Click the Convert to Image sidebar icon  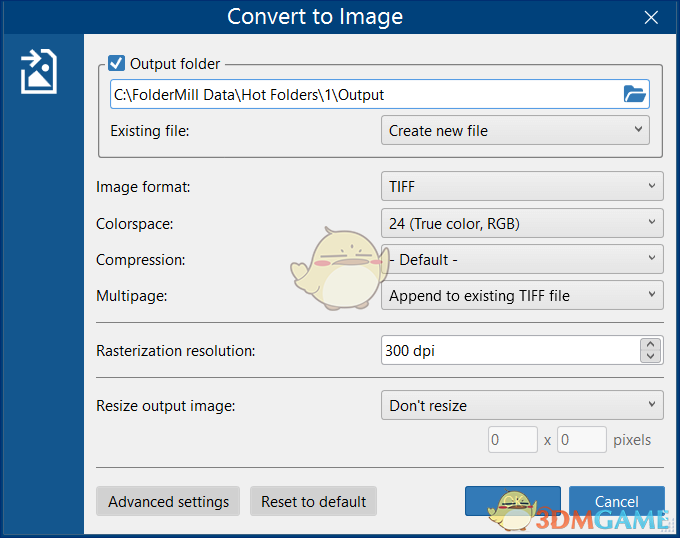click(39, 72)
